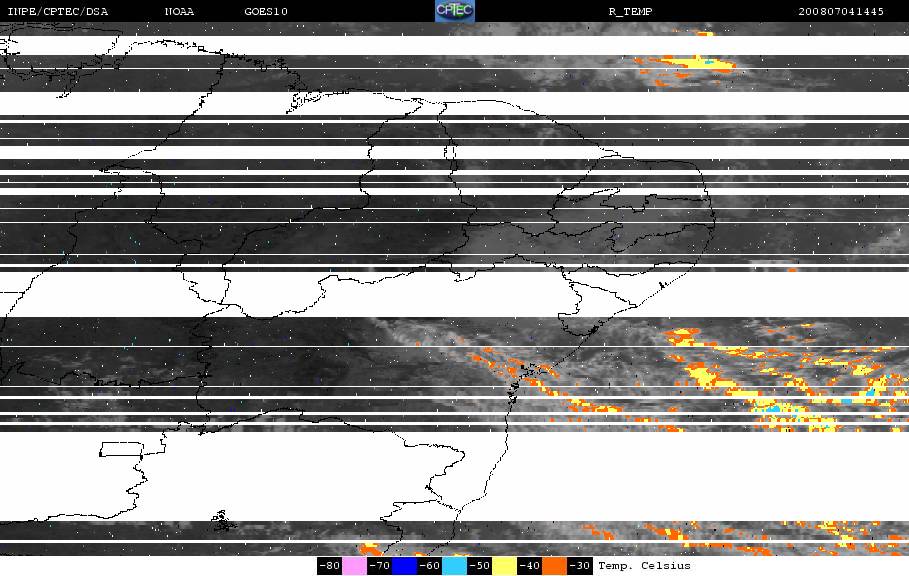Click the small rectangular outline on the map
Image resolution: width=909 pixels, height=576 pixels.
(122, 449)
